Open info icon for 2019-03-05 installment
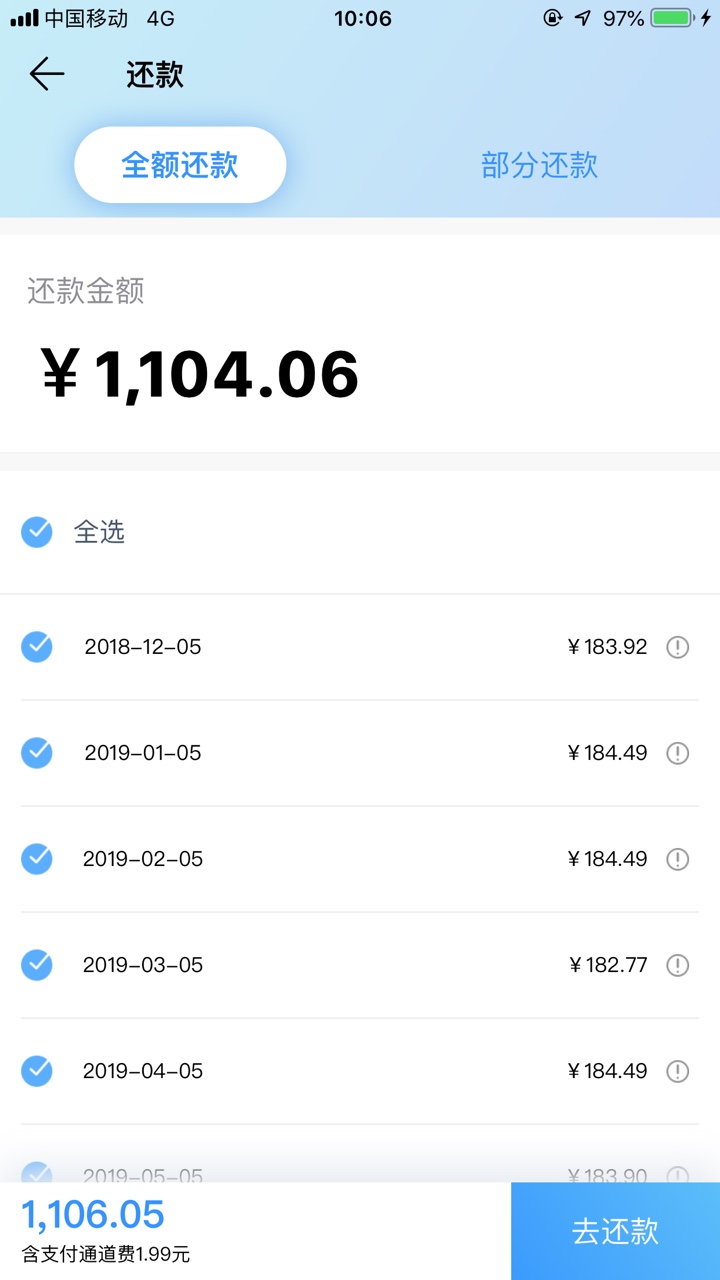This screenshot has width=720, height=1280. click(678, 965)
